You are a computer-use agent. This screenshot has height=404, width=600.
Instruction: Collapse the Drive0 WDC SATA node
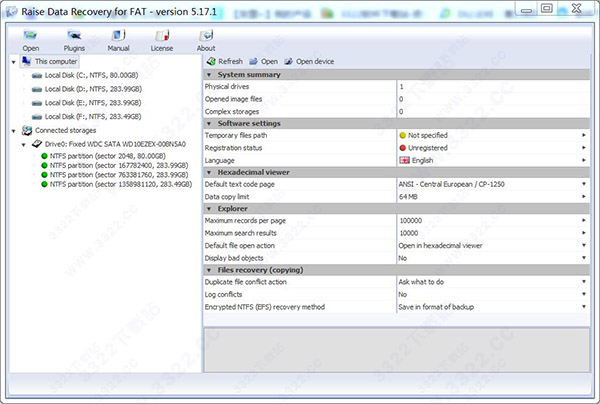click(24, 145)
